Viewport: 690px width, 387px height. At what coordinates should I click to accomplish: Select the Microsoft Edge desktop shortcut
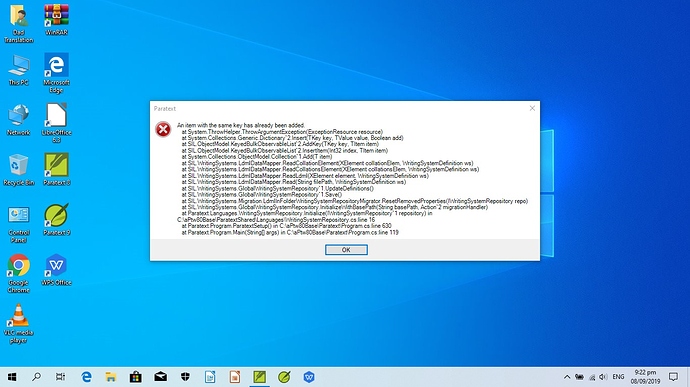56,74
